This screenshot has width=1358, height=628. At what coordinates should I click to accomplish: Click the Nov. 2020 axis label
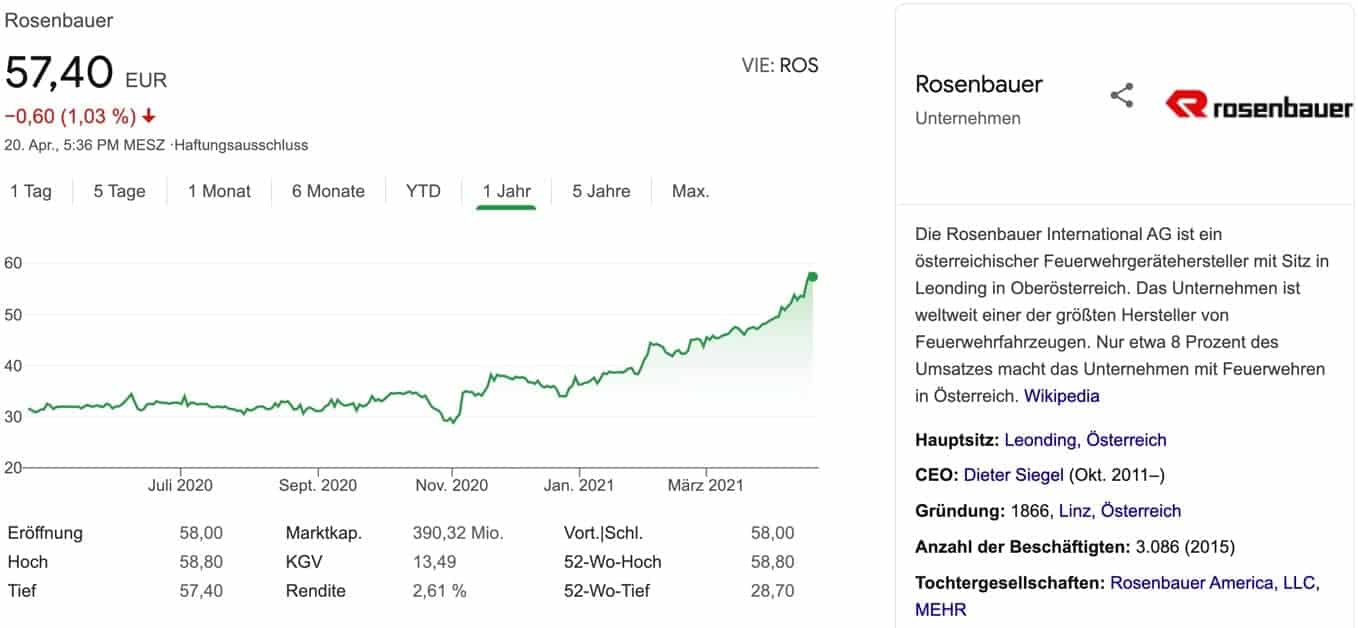pos(451,486)
